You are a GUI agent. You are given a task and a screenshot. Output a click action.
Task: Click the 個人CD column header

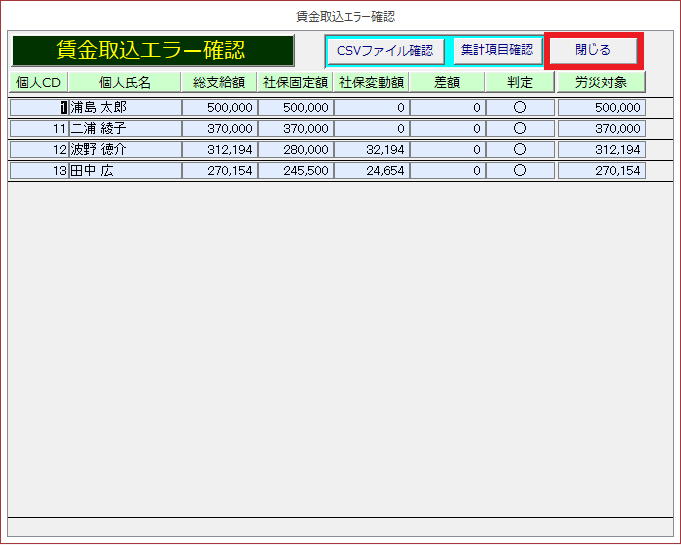[x=38, y=82]
